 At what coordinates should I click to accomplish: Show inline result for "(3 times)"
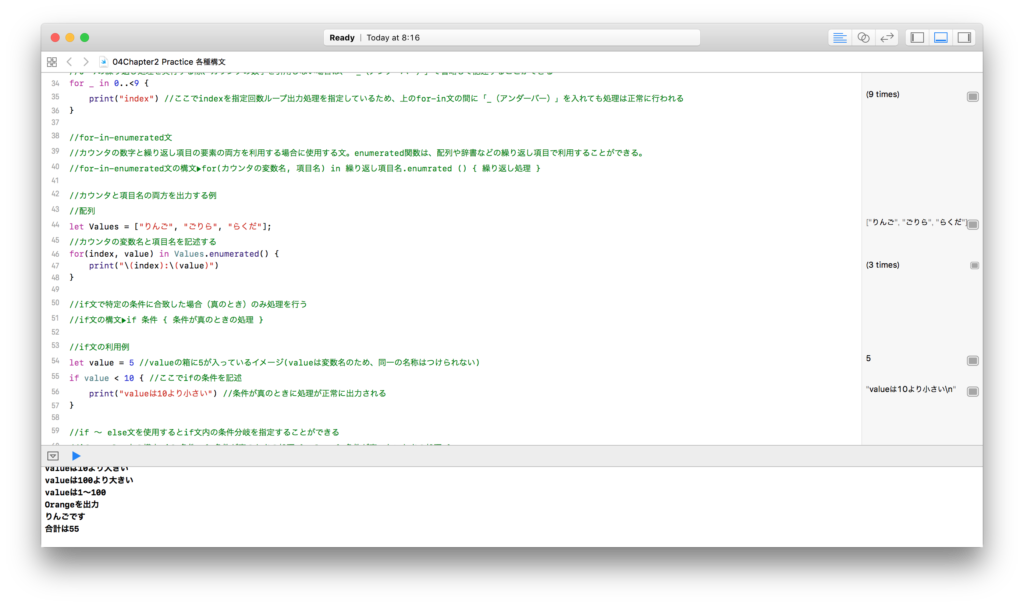974,265
